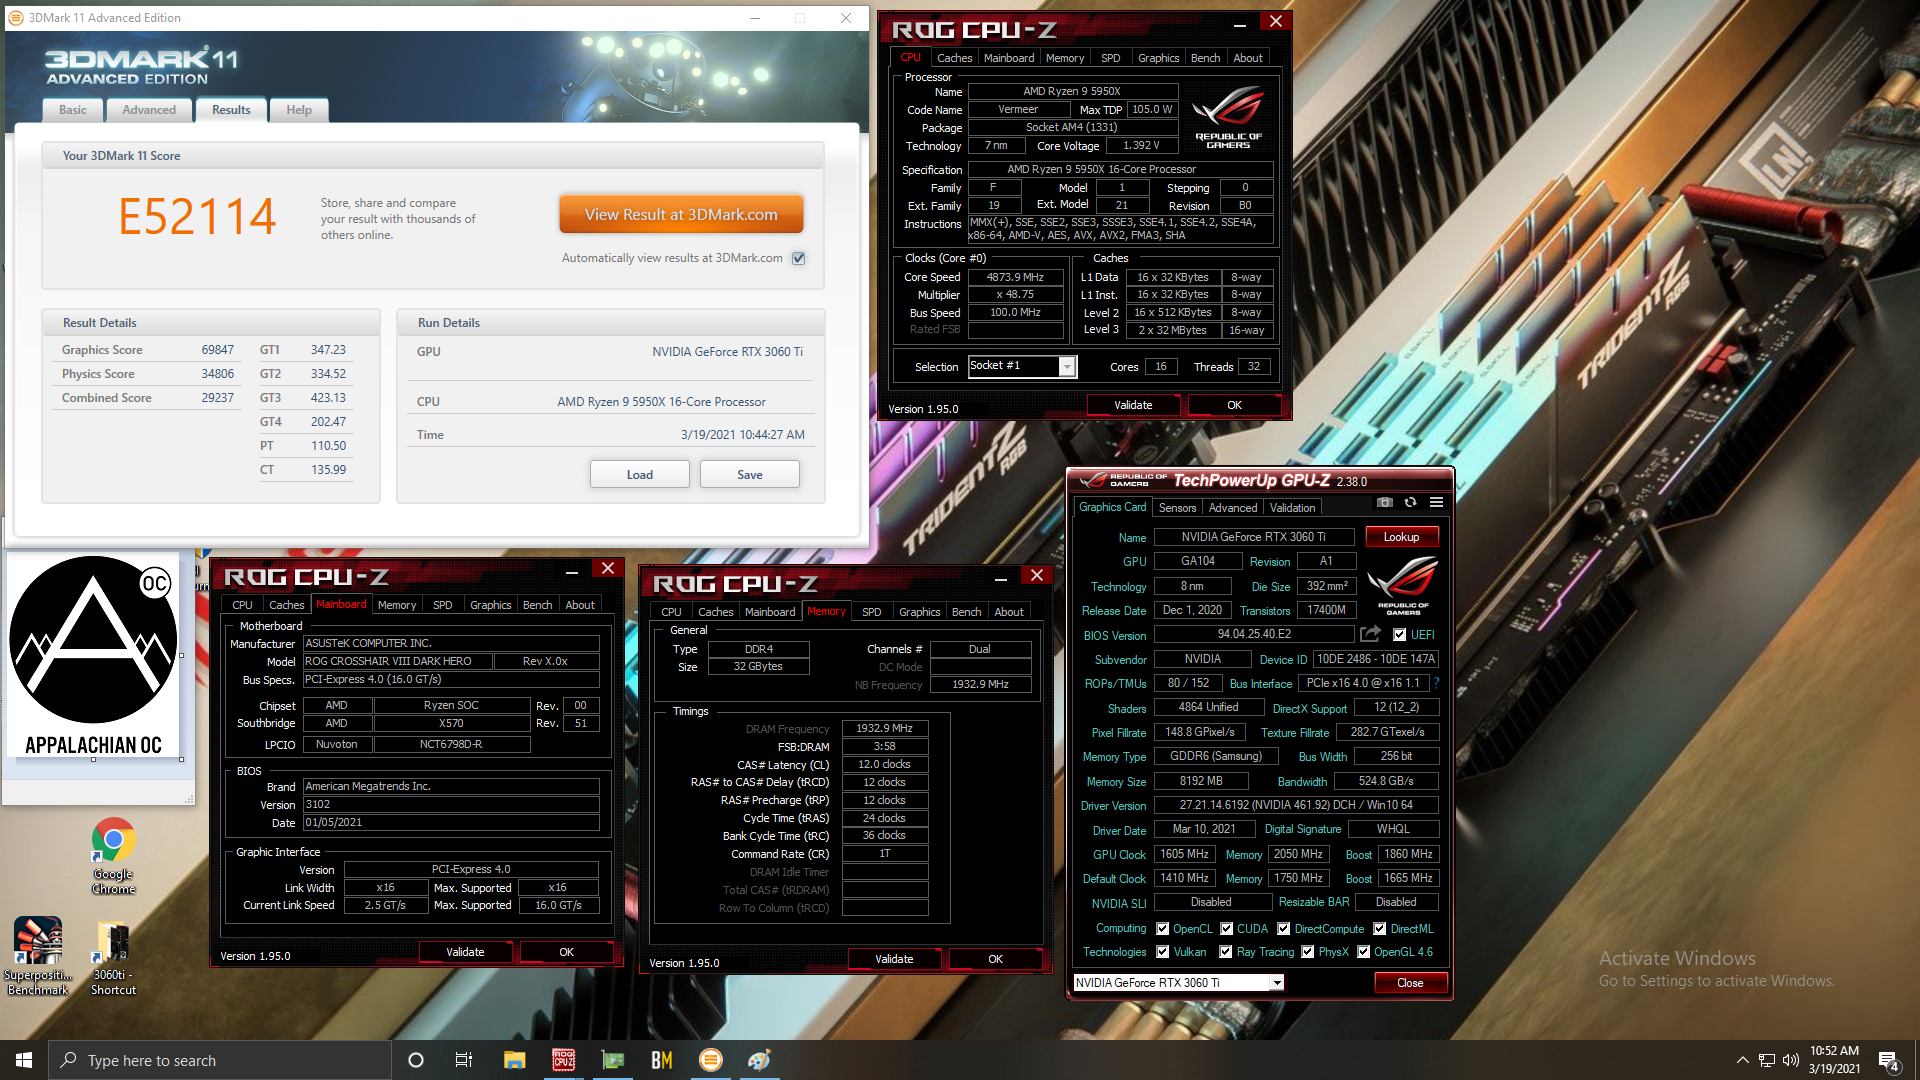The width and height of the screenshot is (1920, 1080).
Task: Toggle UEFI checkbox in GPU-Z
Action: click(x=1399, y=635)
